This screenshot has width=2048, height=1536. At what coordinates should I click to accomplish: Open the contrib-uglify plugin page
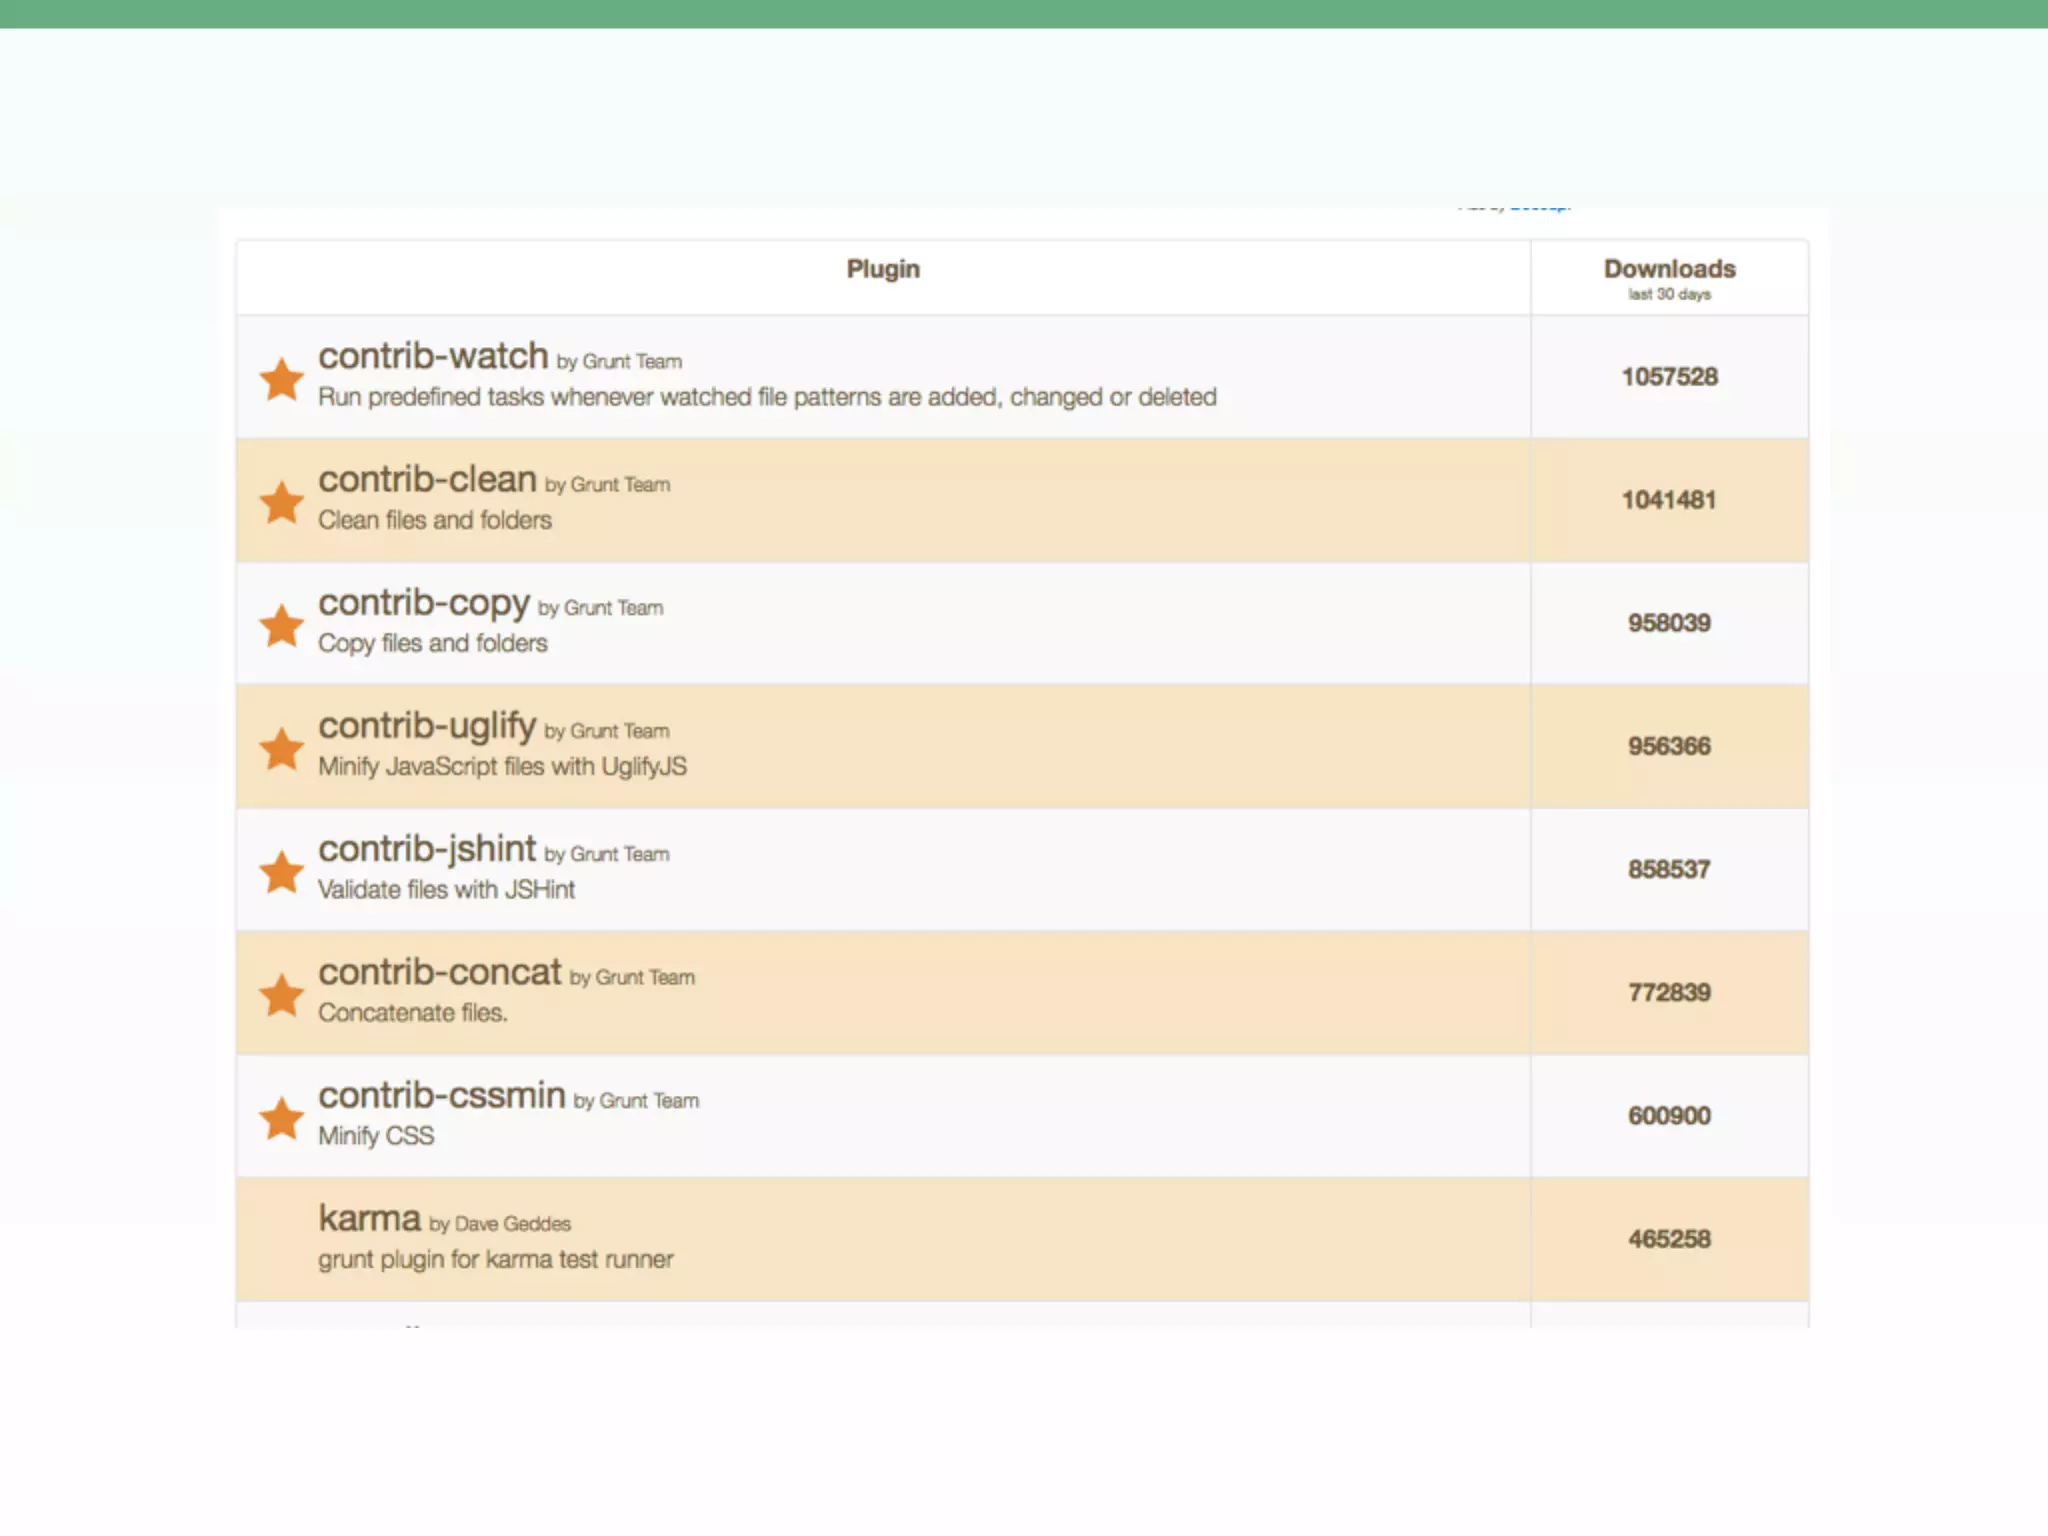(427, 725)
